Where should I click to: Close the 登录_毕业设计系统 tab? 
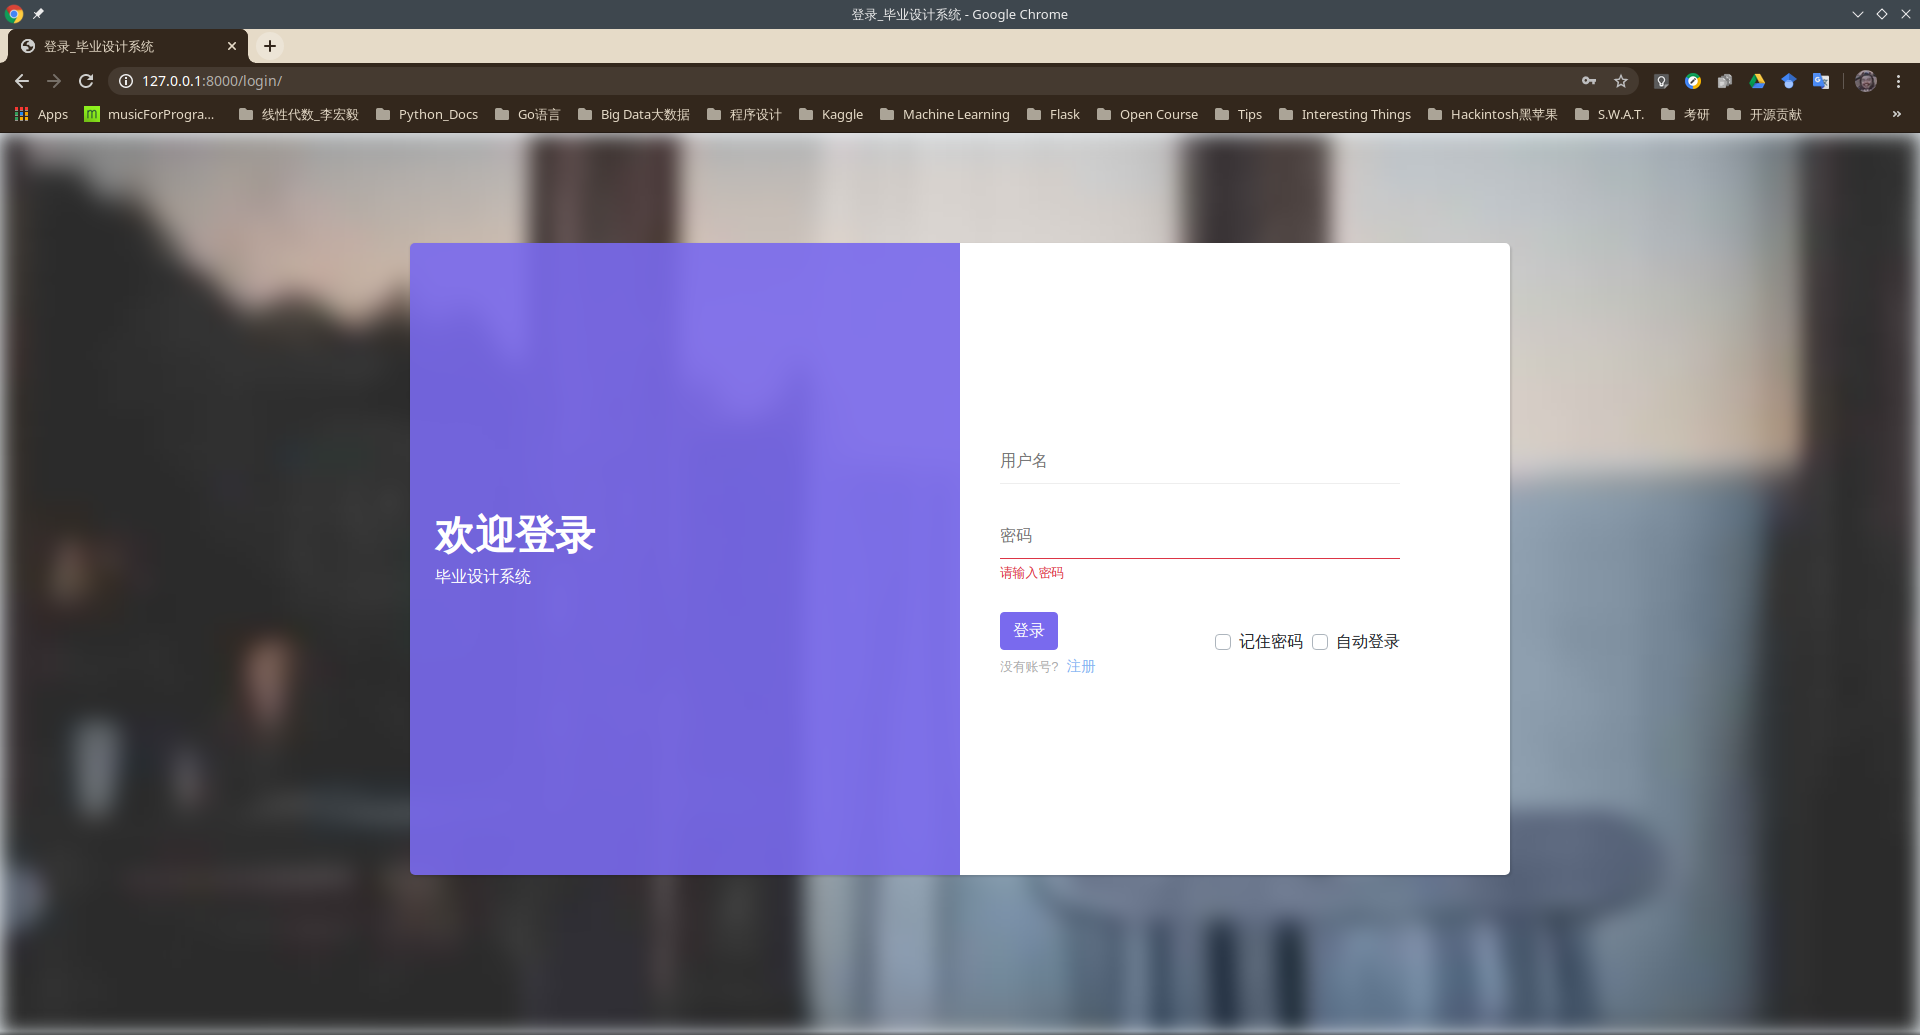(232, 46)
